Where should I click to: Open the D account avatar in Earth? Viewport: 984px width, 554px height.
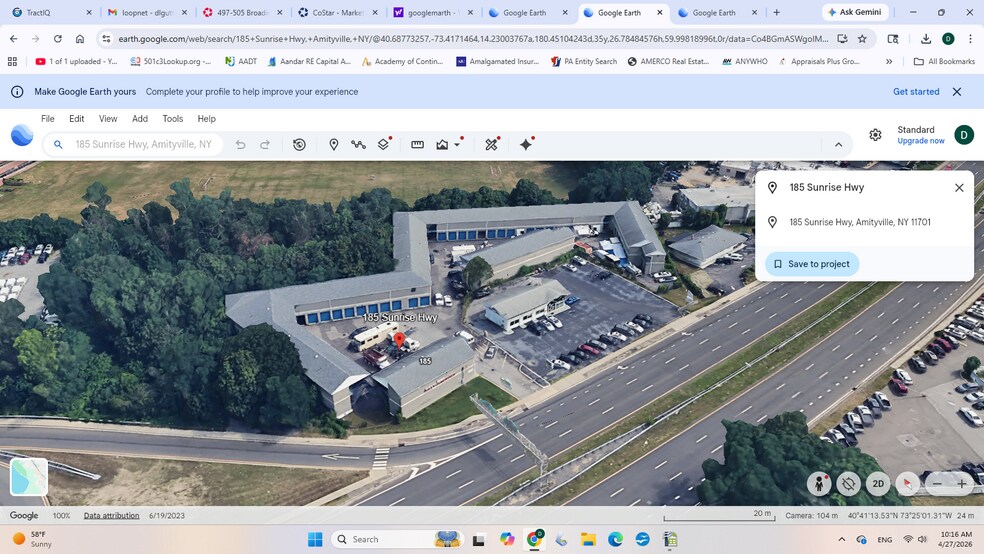click(x=964, y=135)
